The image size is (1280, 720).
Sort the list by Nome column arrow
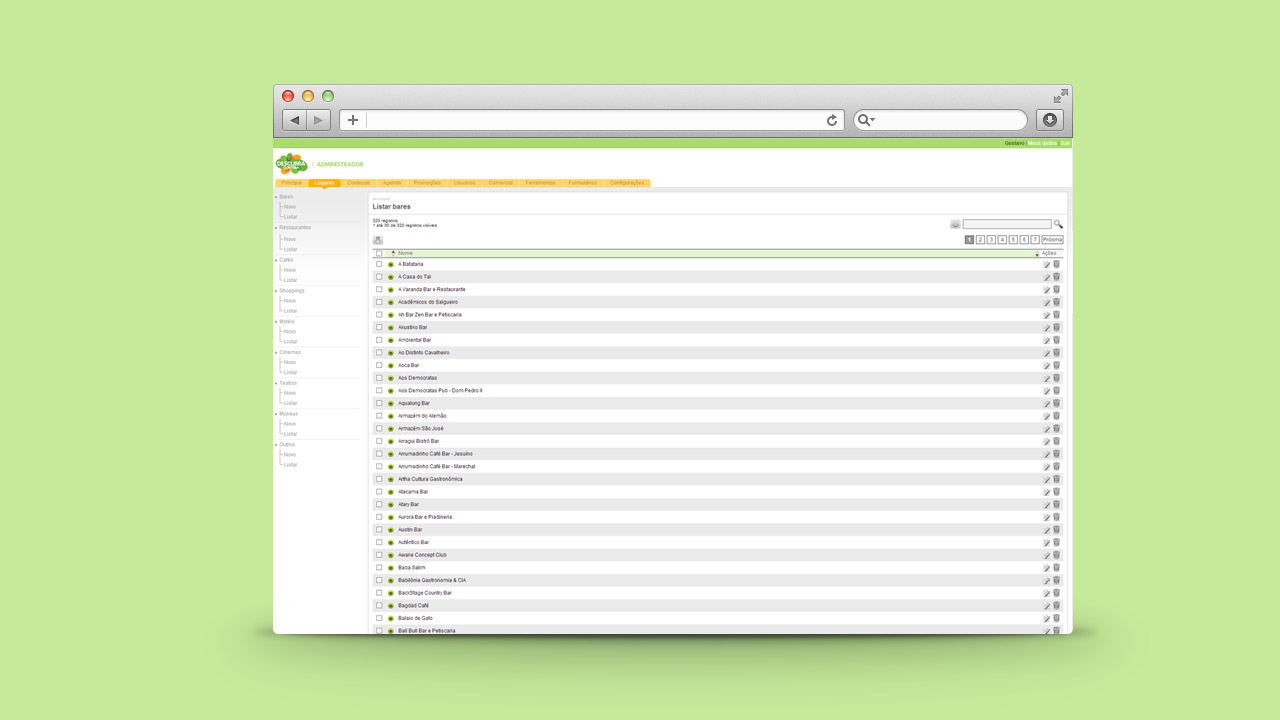pyautogui.click(x=393, y=253)
